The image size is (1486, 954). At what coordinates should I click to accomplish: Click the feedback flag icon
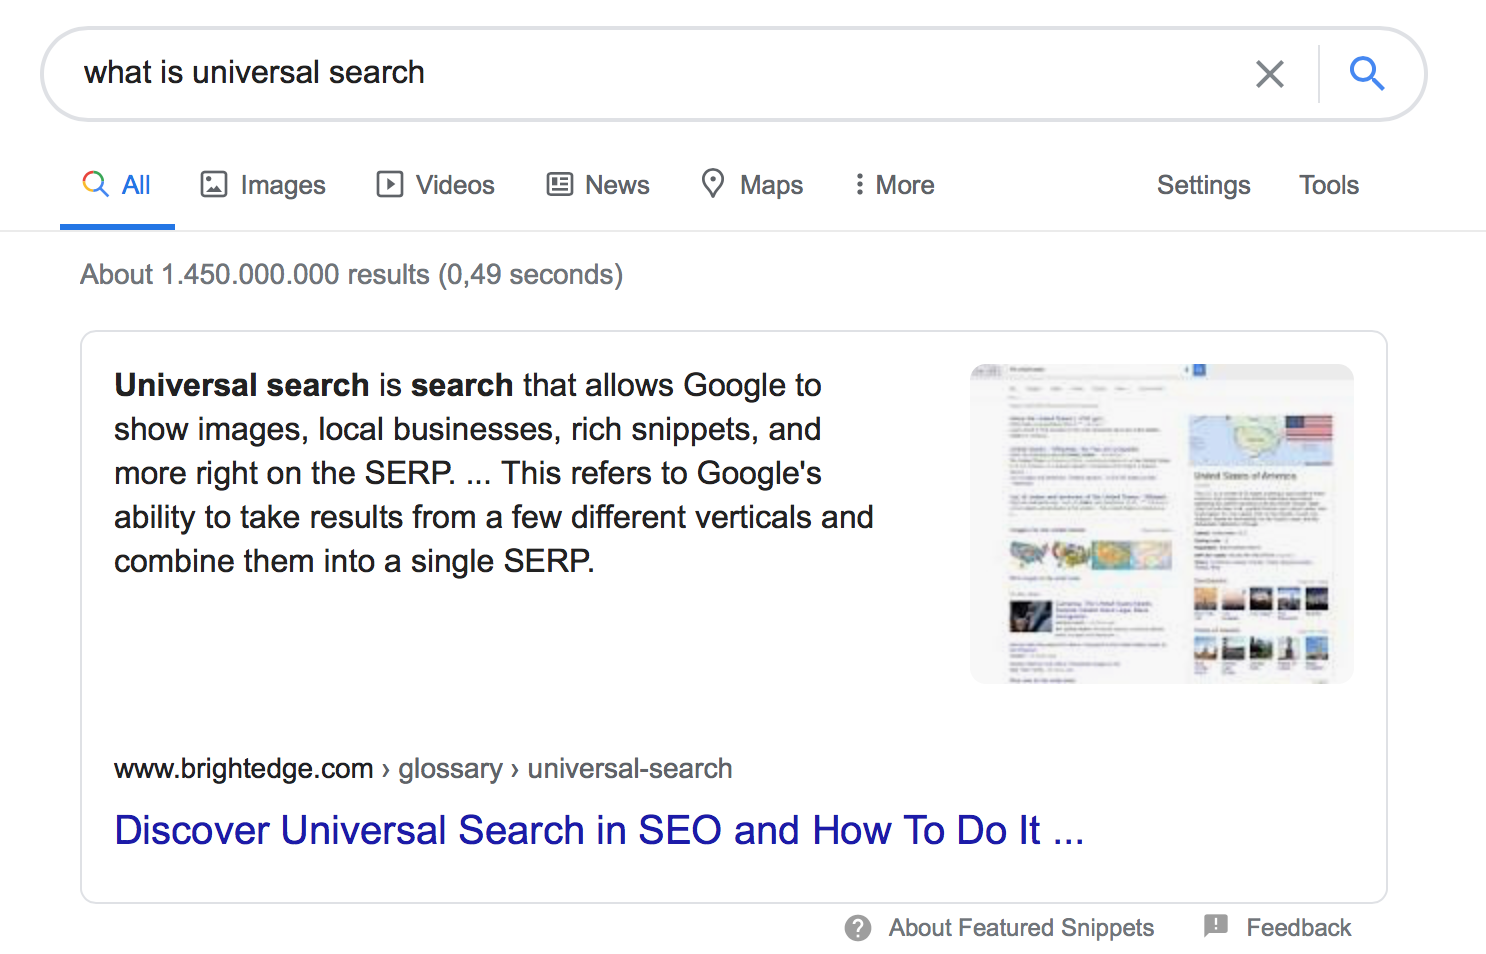tap(1215, 927)
